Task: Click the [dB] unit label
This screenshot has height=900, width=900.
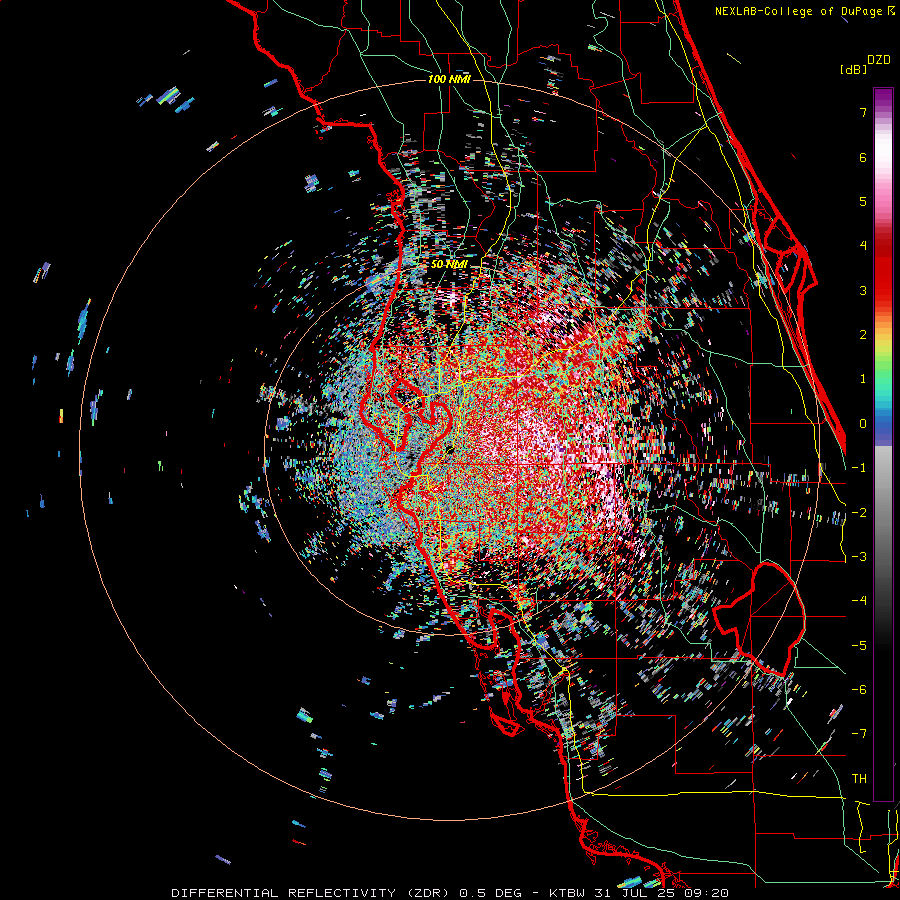Action: (x=853, y=70)
